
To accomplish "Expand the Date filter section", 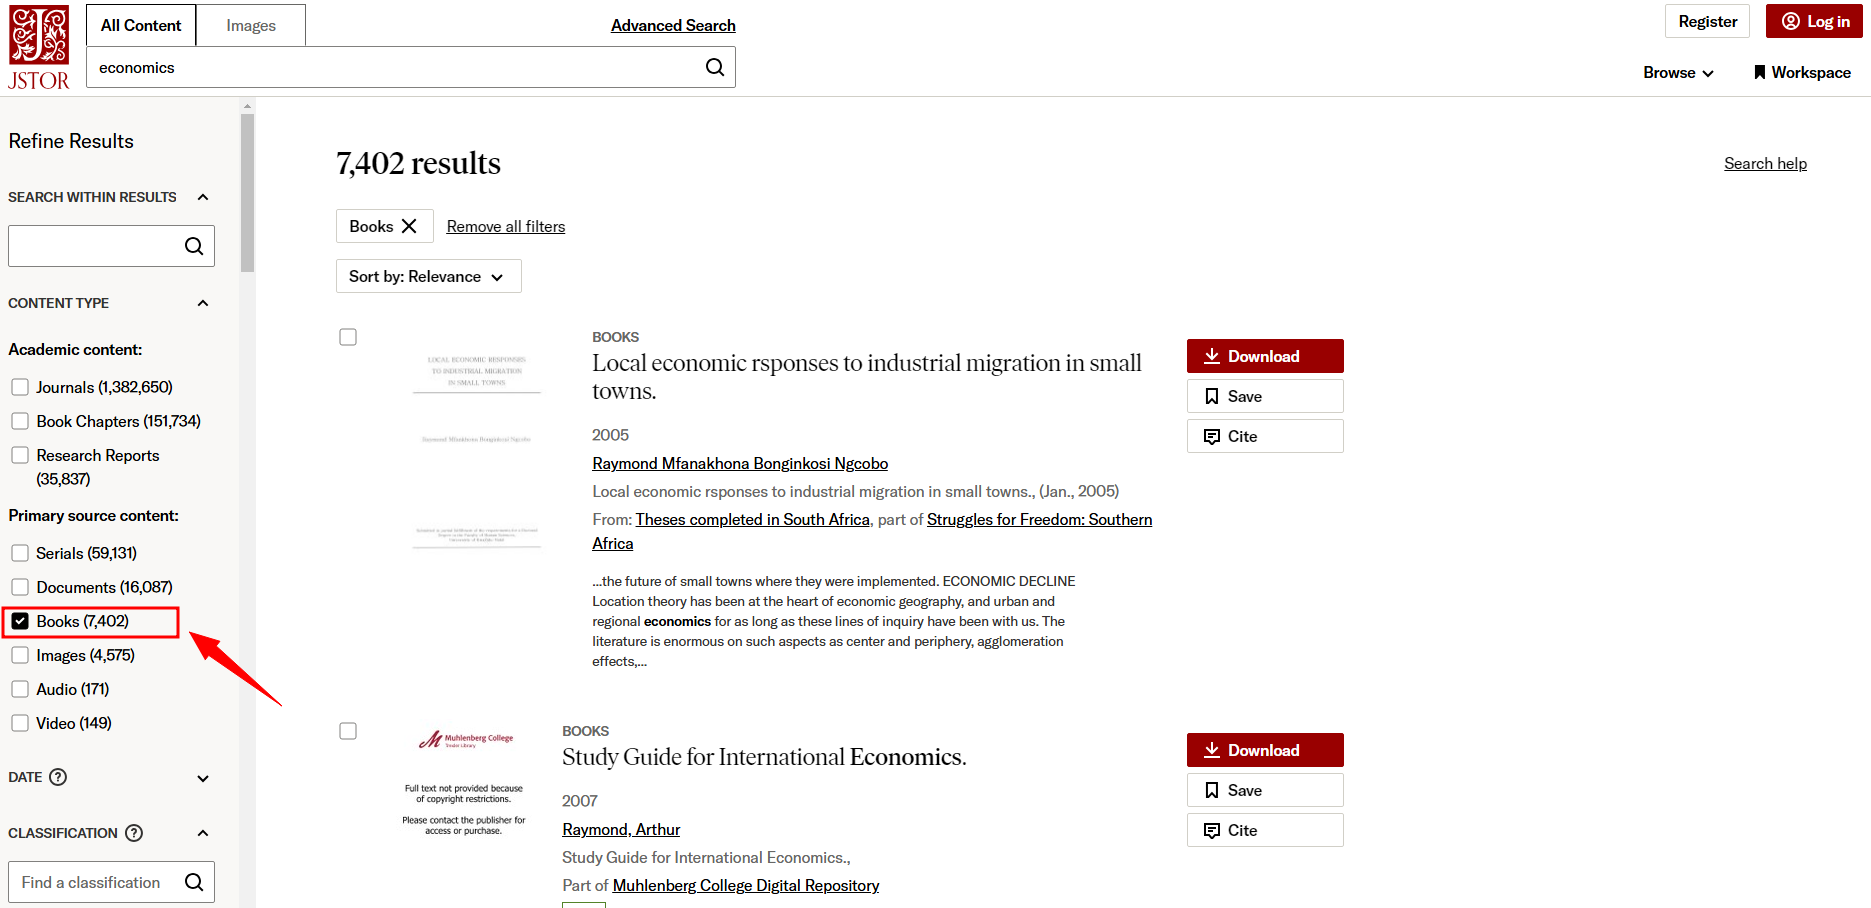I will point(203,778).
